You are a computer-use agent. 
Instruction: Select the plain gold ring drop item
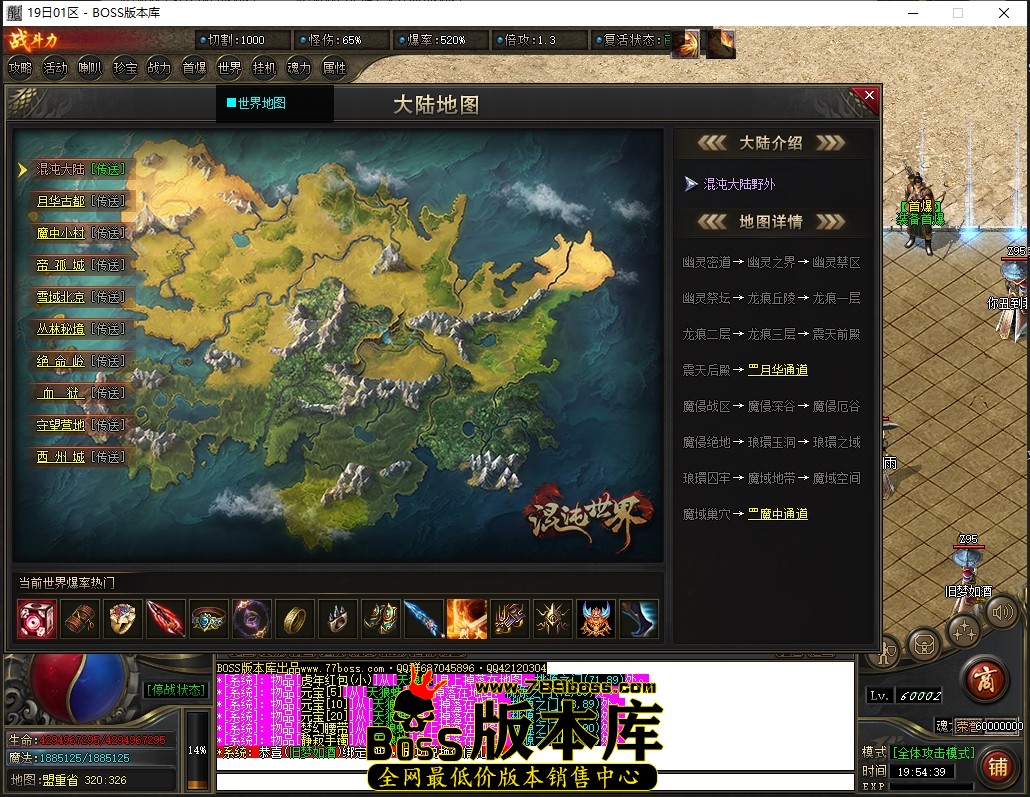pos(295,619)
